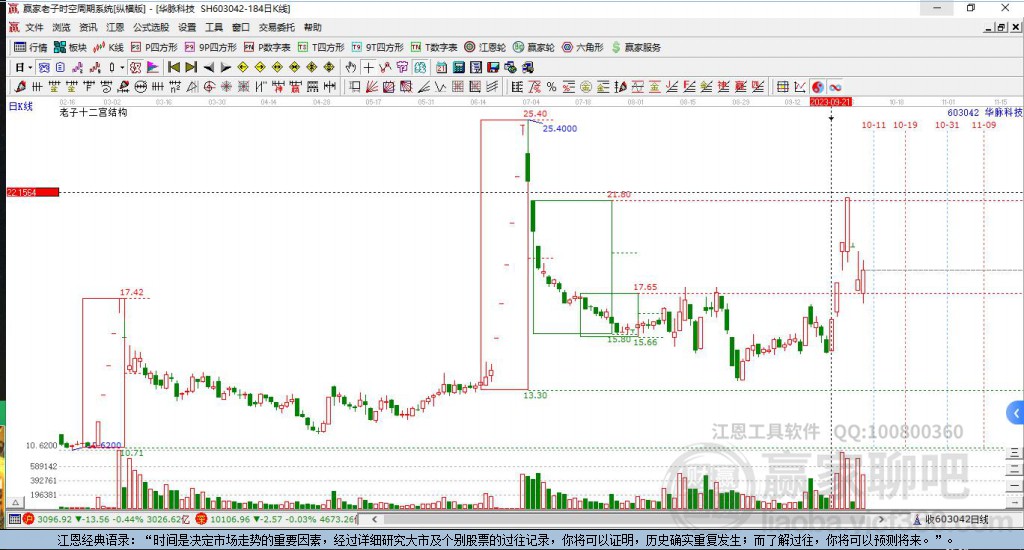Click the 收603042日线 status entry
Image resolution: width=1024 pixels, height=550 pixels.
click(950, 519)
